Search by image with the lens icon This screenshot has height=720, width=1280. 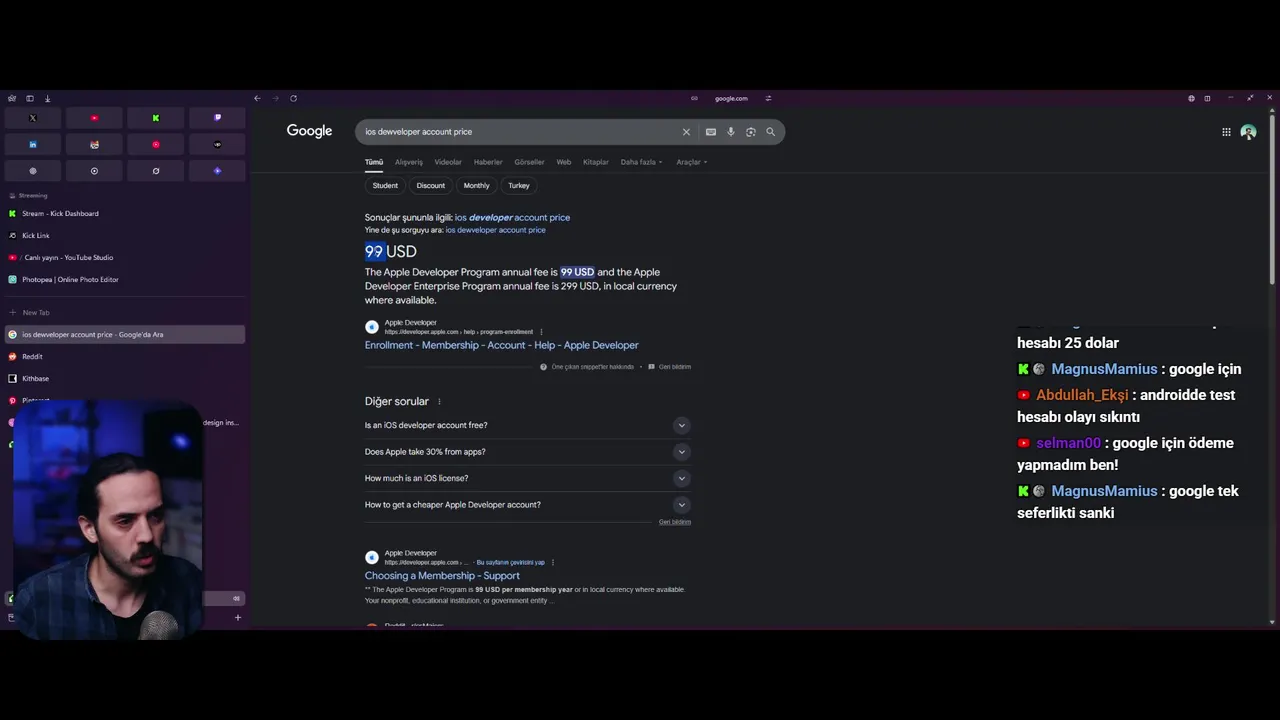[751, 132]
